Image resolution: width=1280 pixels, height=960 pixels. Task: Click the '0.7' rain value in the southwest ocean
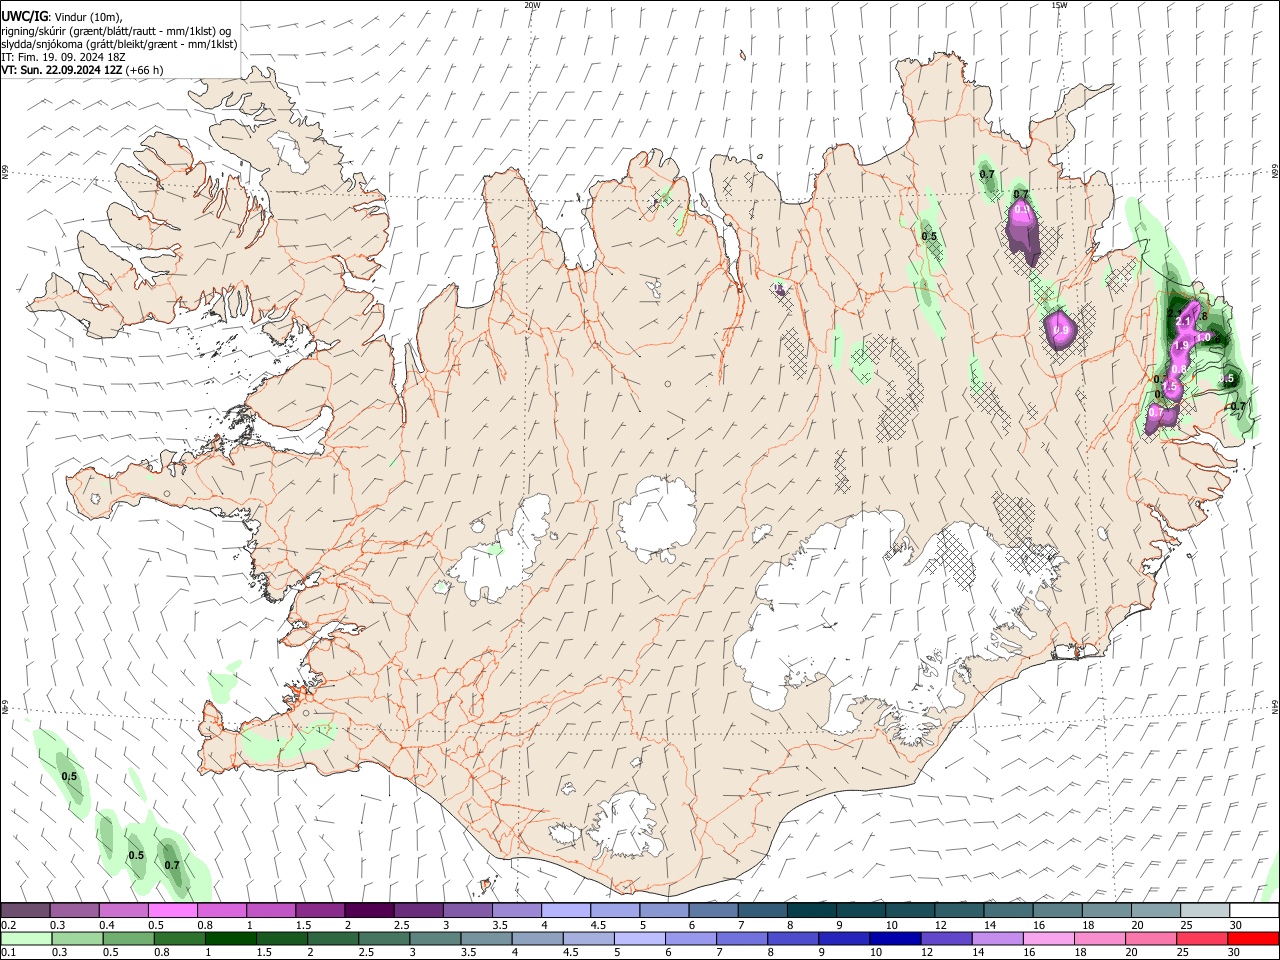pos(172,865)
